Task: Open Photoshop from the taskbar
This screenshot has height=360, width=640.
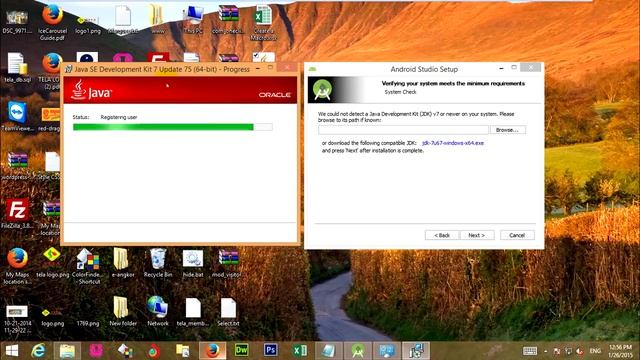Action: click(x=270, y=351)
